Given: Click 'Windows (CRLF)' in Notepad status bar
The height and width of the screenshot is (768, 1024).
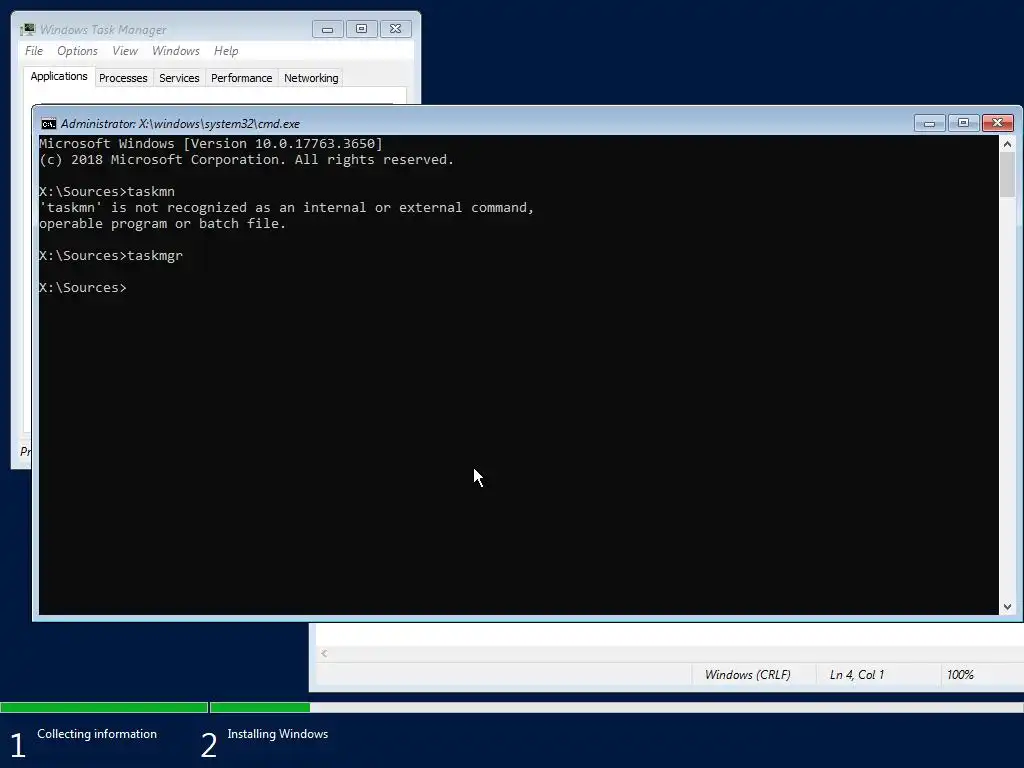Looking at the screenshot, I should [x=748, y=675].
